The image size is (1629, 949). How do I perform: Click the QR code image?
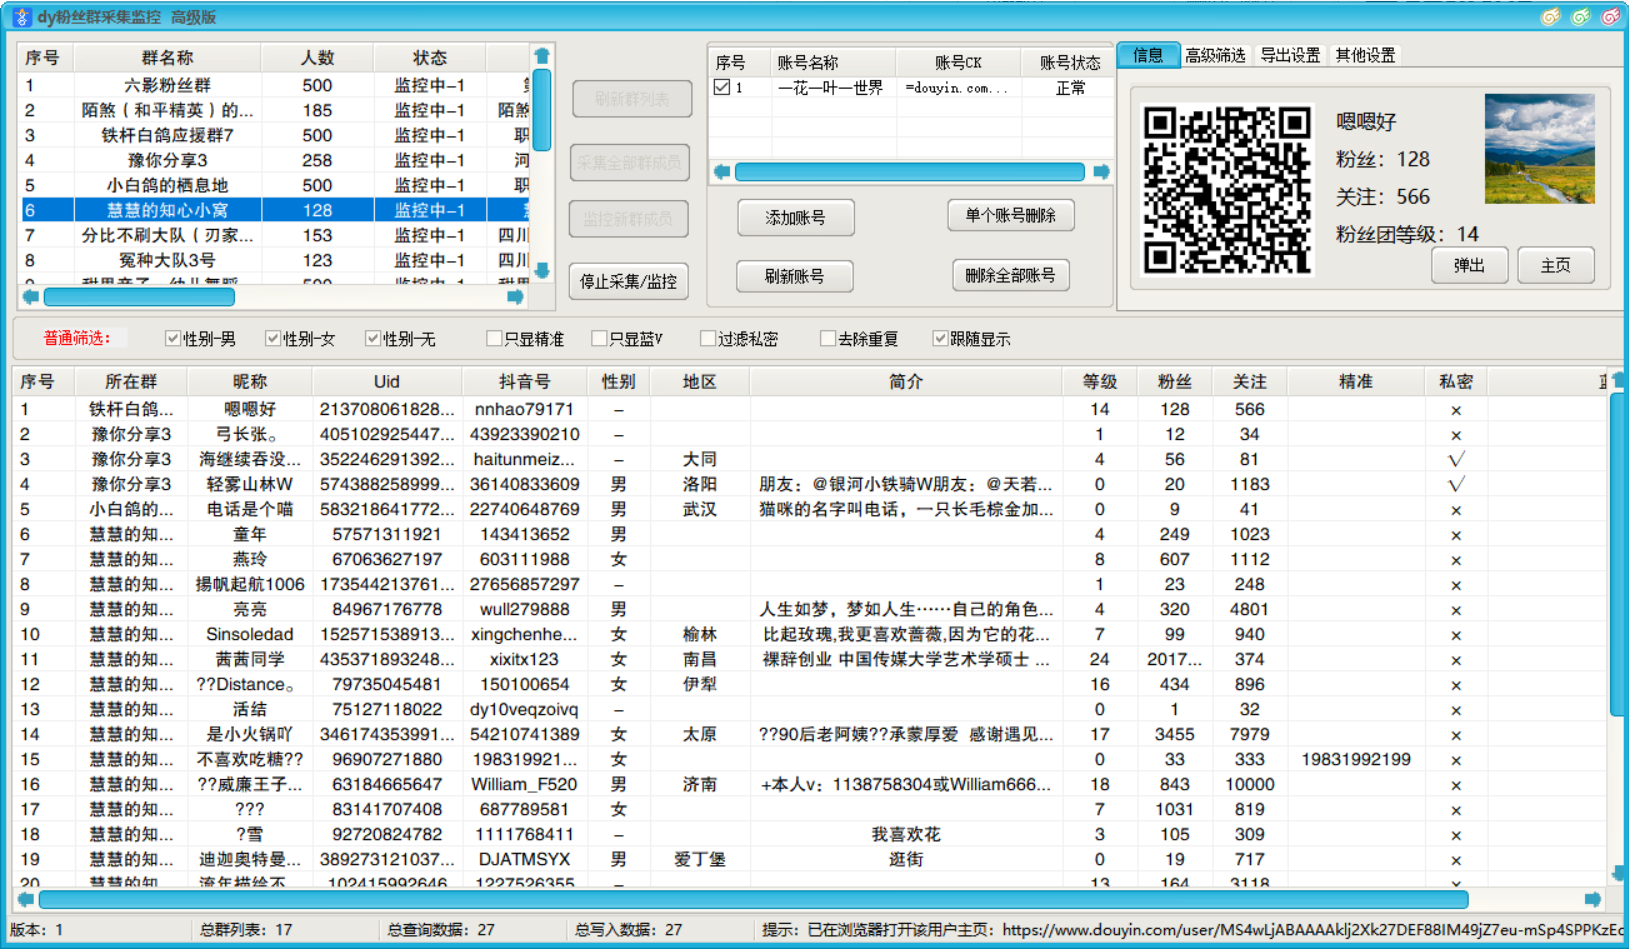tap(1226, 189)
